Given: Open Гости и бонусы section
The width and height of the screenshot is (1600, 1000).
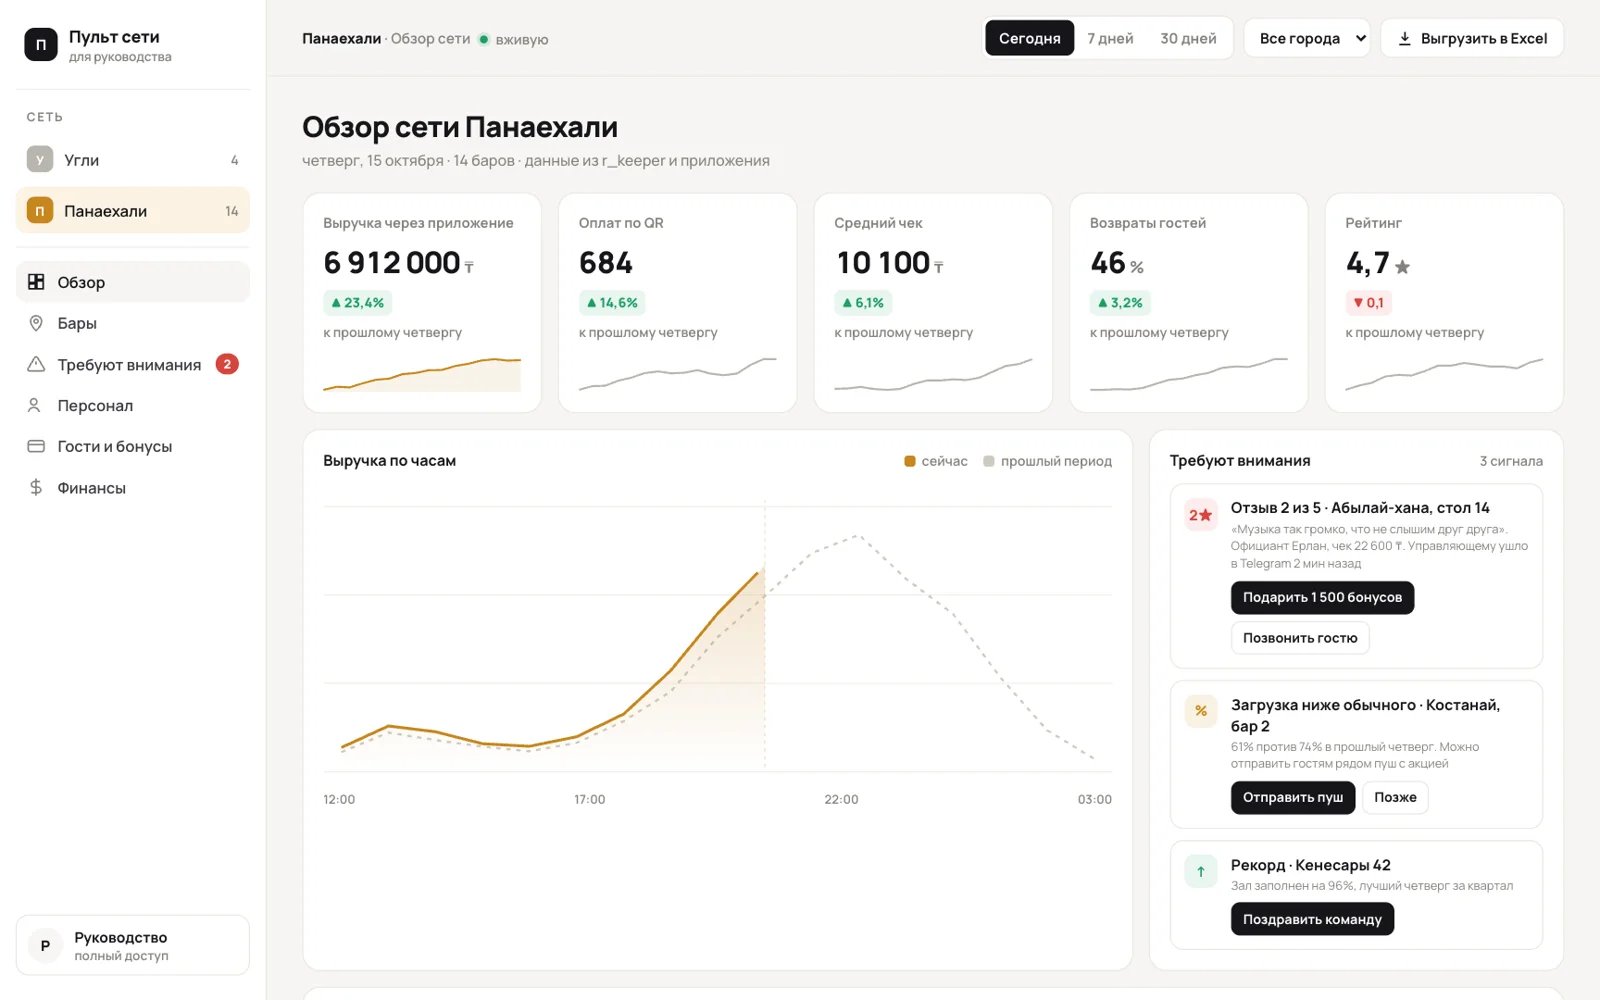Looking at the screenshot, I should (x=133, y=446).
